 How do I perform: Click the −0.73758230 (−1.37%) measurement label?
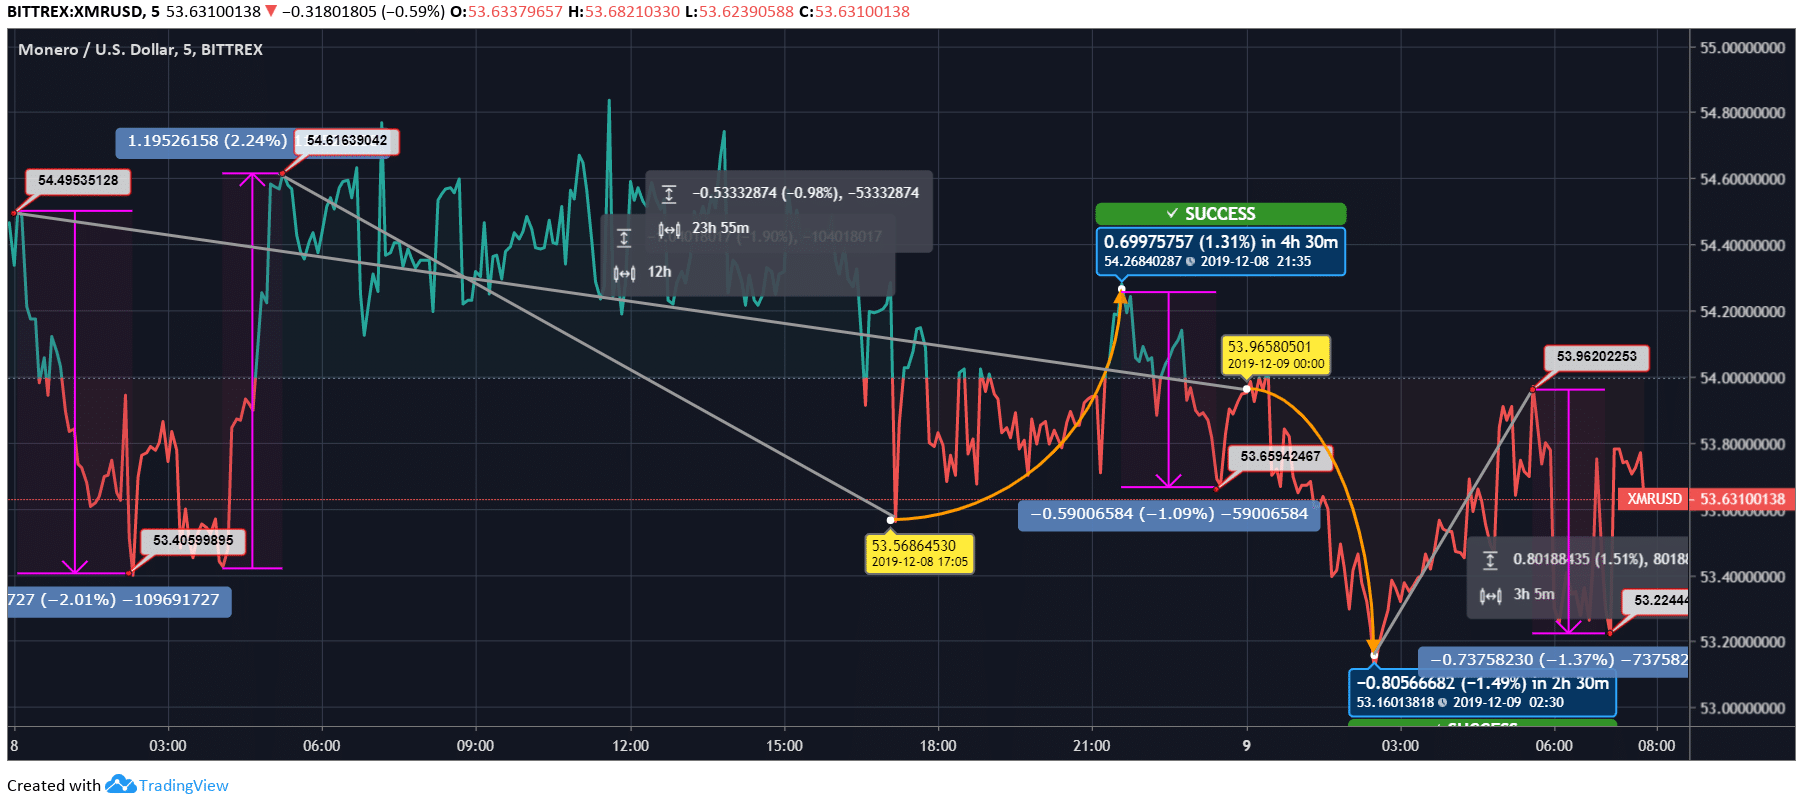click(1554, 660)
